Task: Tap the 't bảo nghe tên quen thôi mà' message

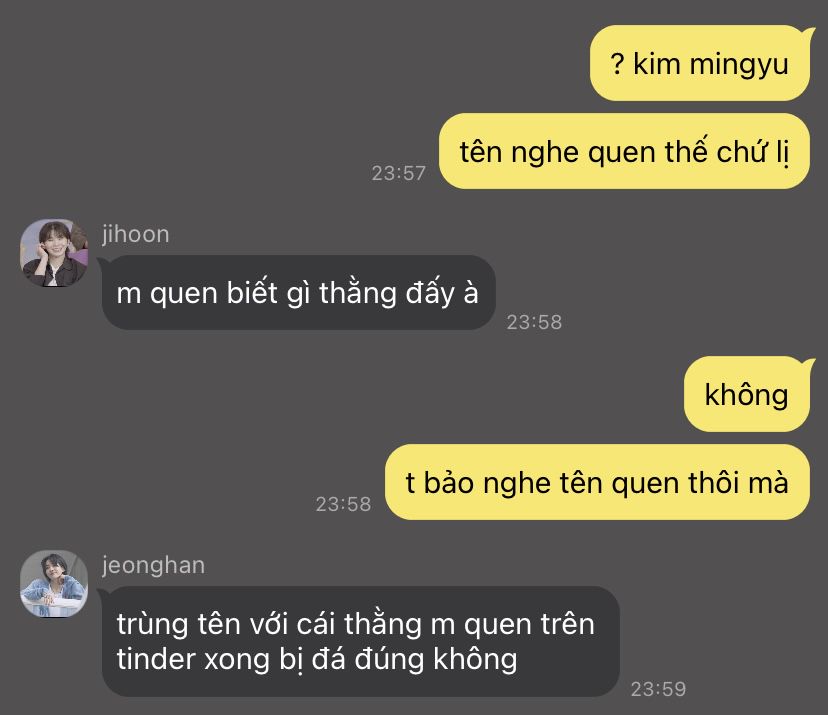Action: 597,482
